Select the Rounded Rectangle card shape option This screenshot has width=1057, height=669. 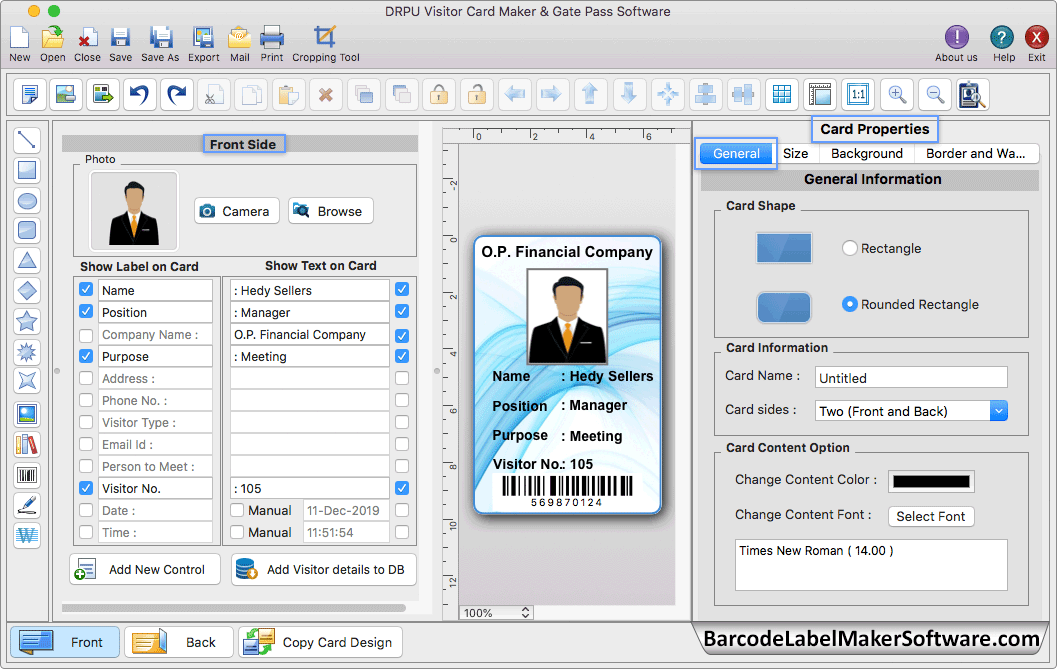point(849,304)
